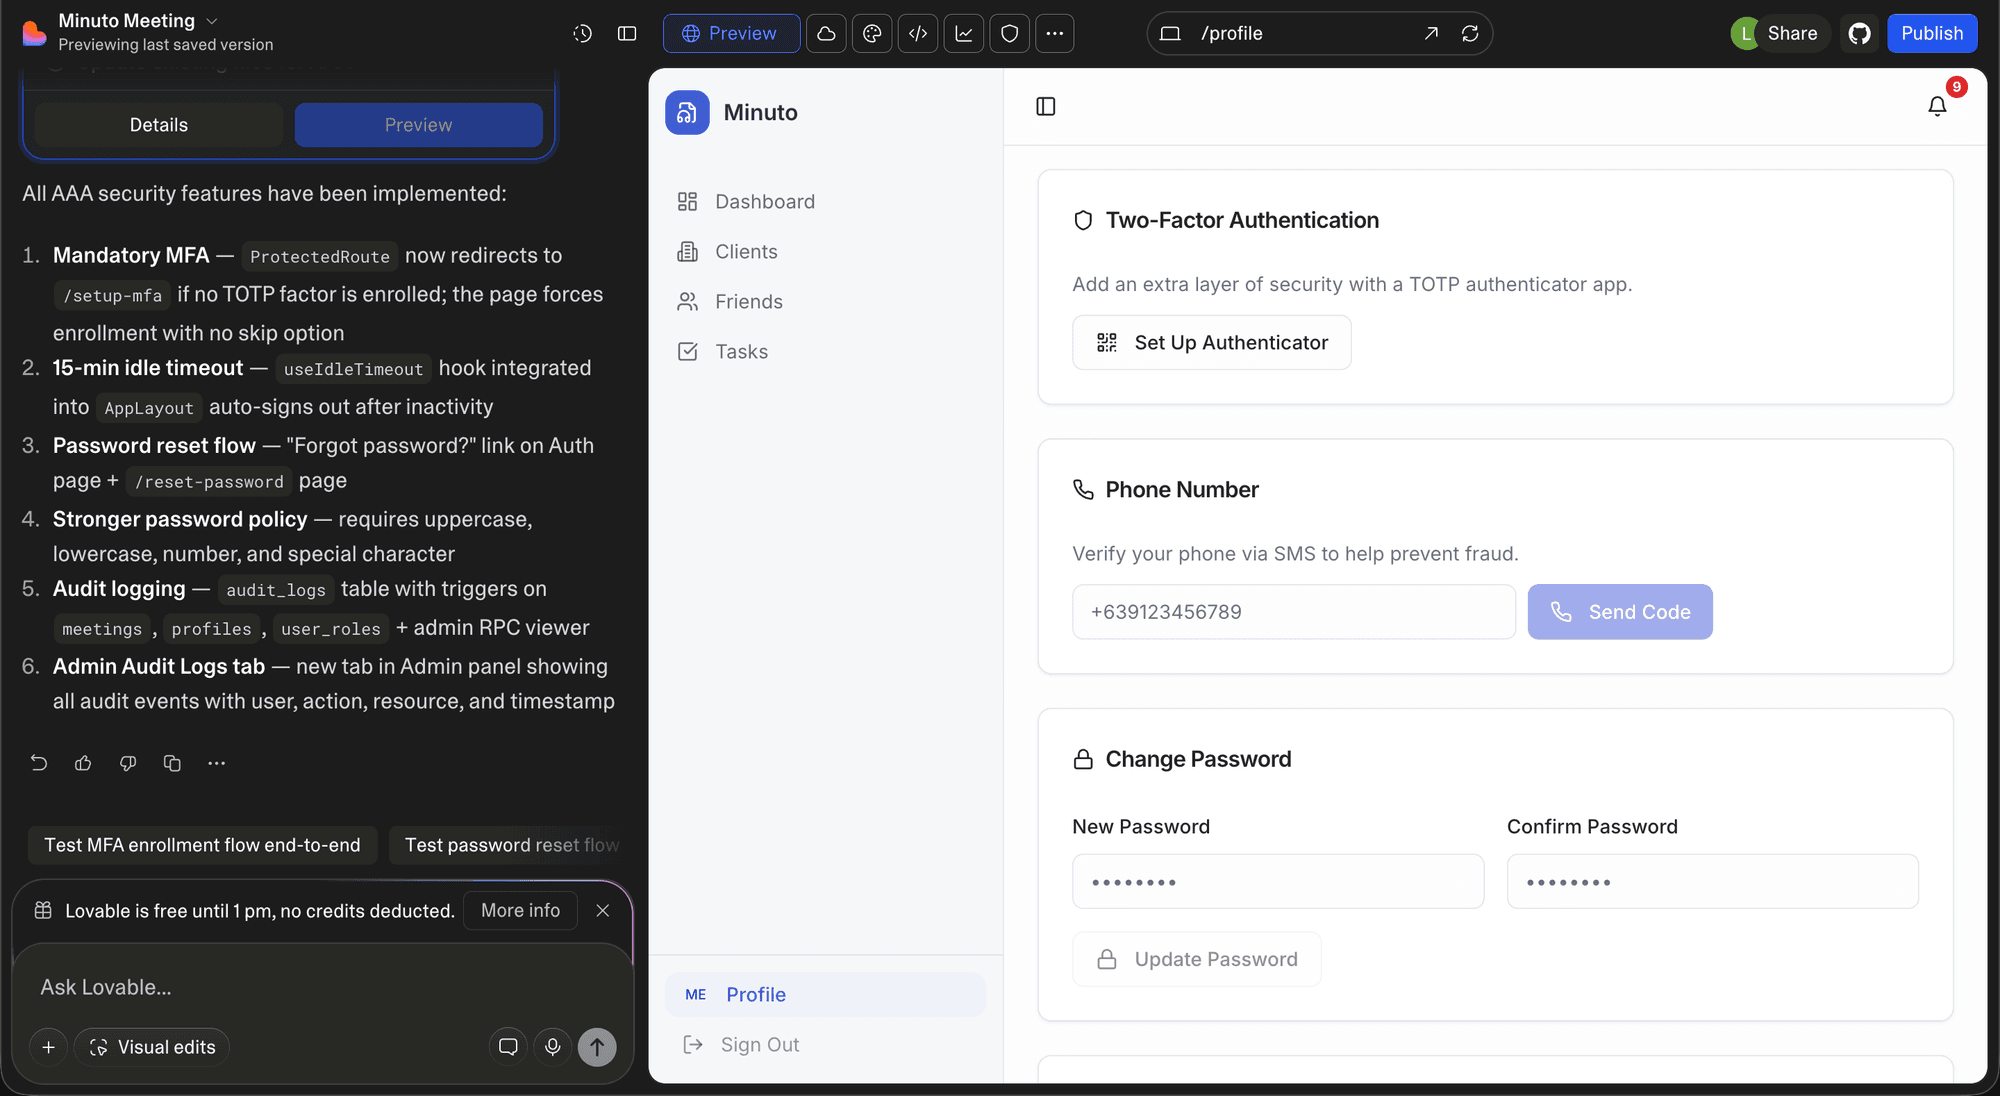Toggle the Minuto app sidebar

(x=1046, y=106)
